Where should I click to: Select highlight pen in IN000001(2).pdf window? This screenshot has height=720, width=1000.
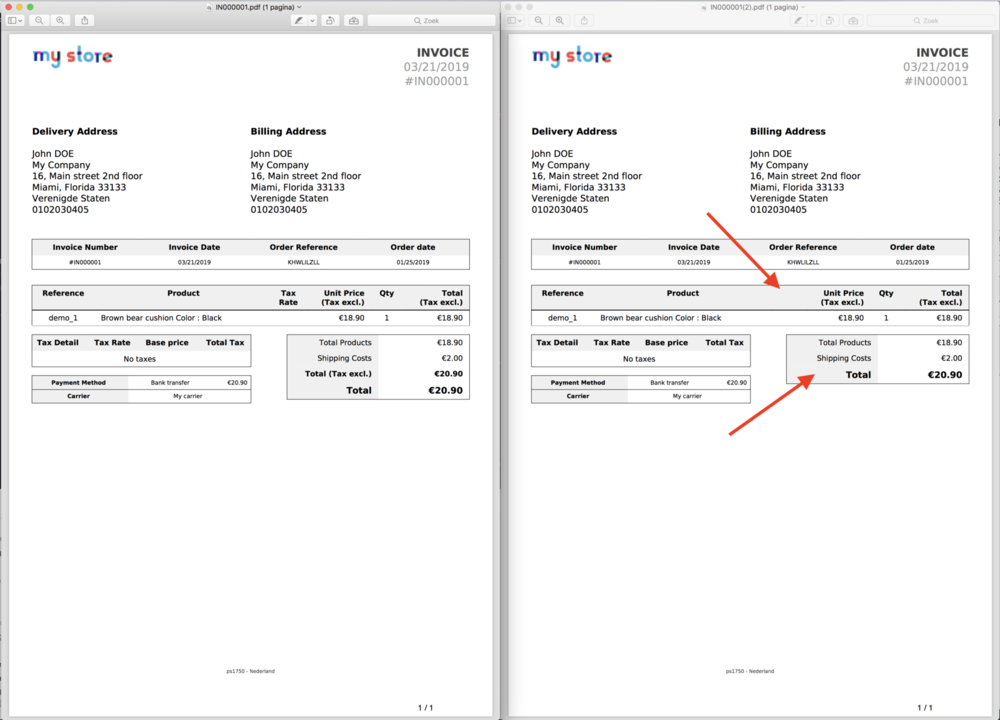click(x=798, y=20)
